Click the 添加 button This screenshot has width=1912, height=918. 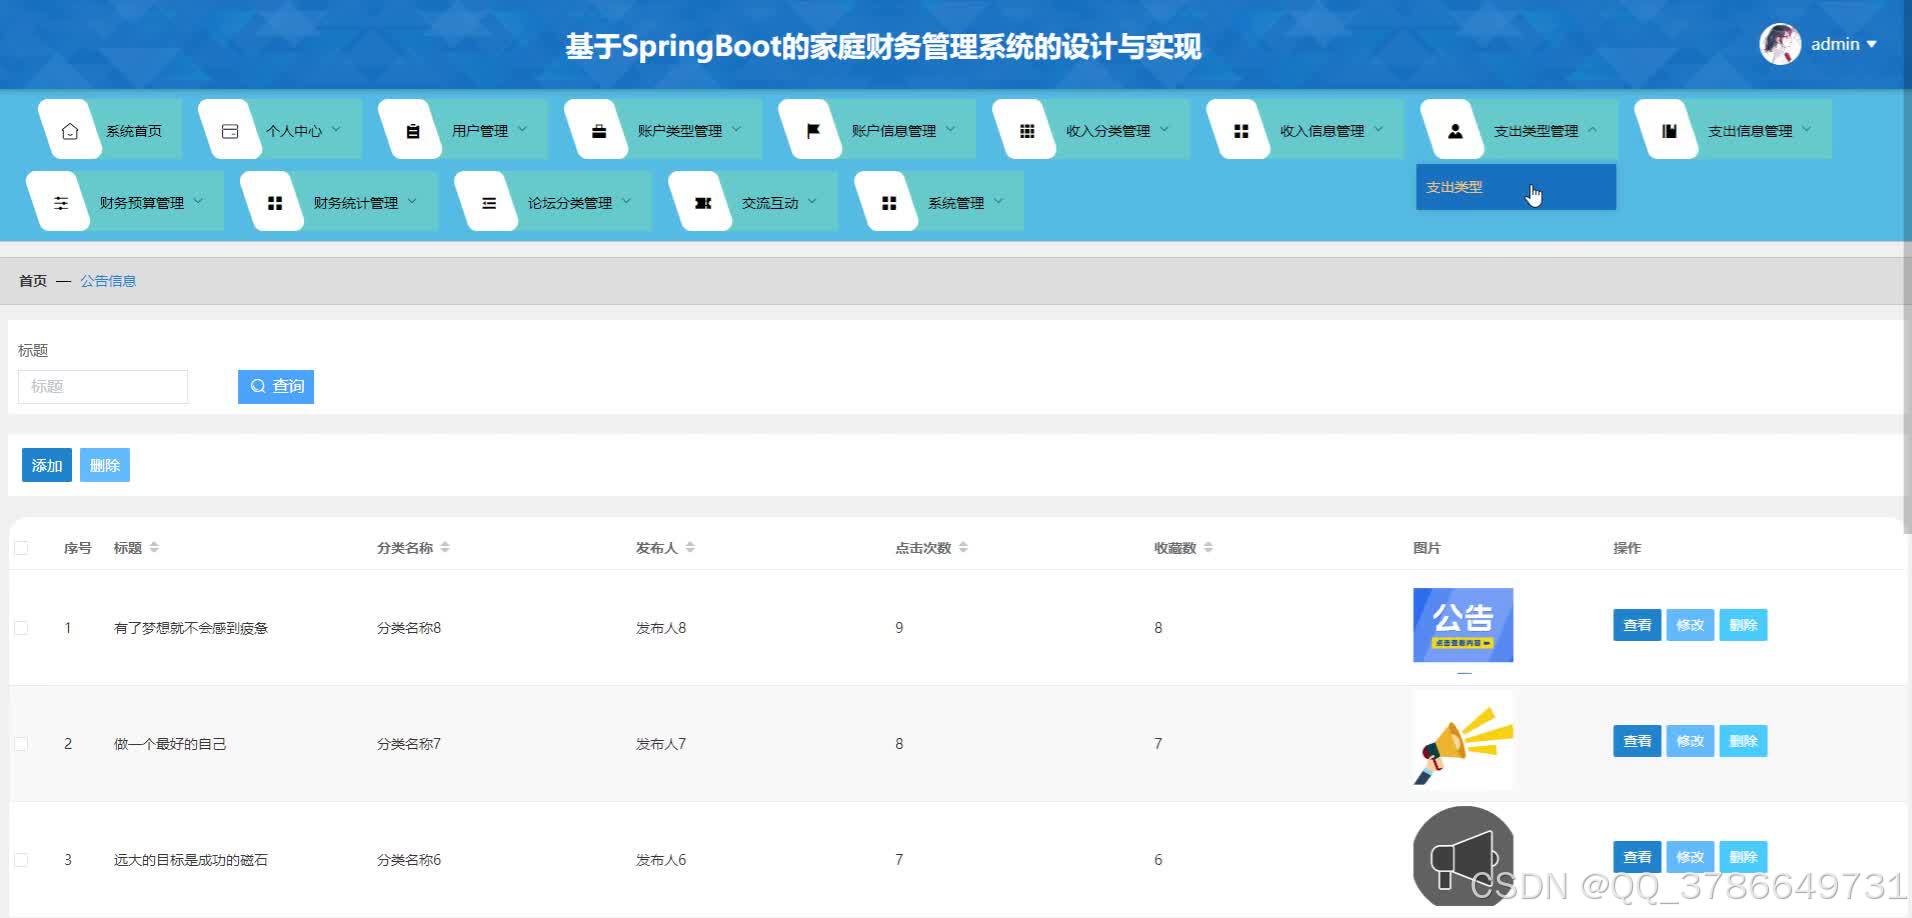coord(46,464)
